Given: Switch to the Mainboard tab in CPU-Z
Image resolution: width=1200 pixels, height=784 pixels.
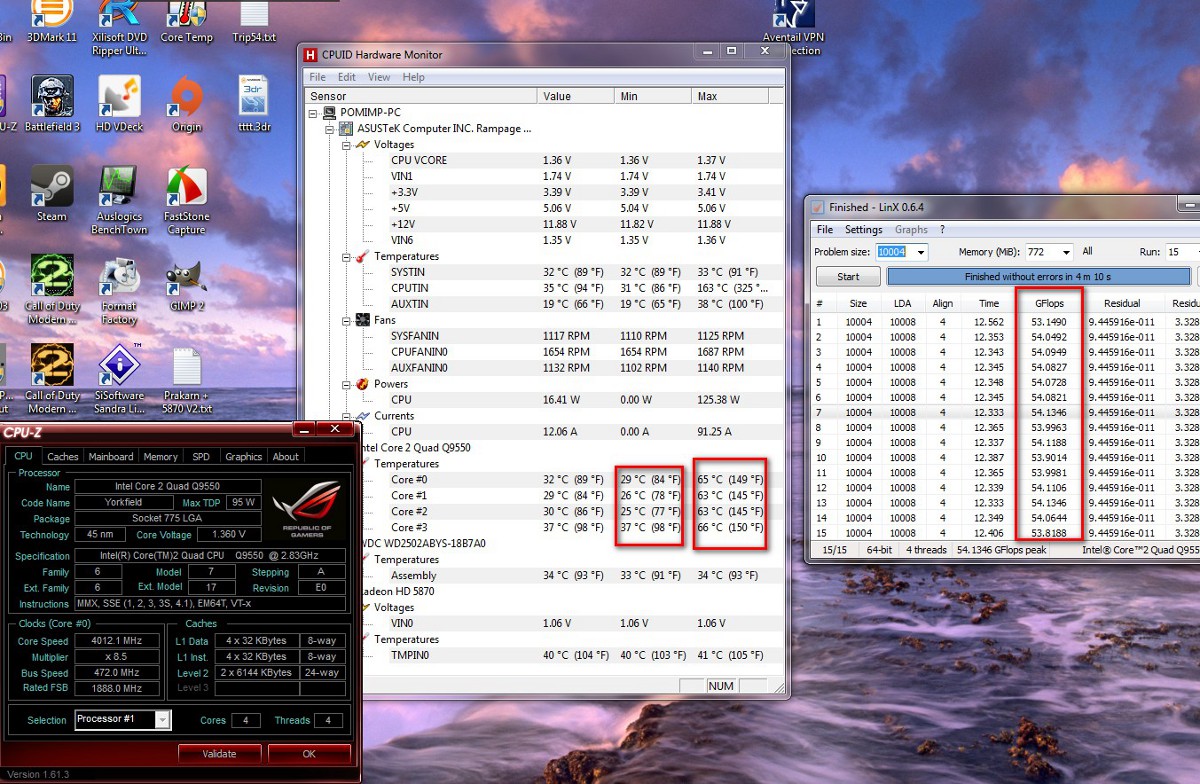Looking at the screenshot, I should (110, 457).
